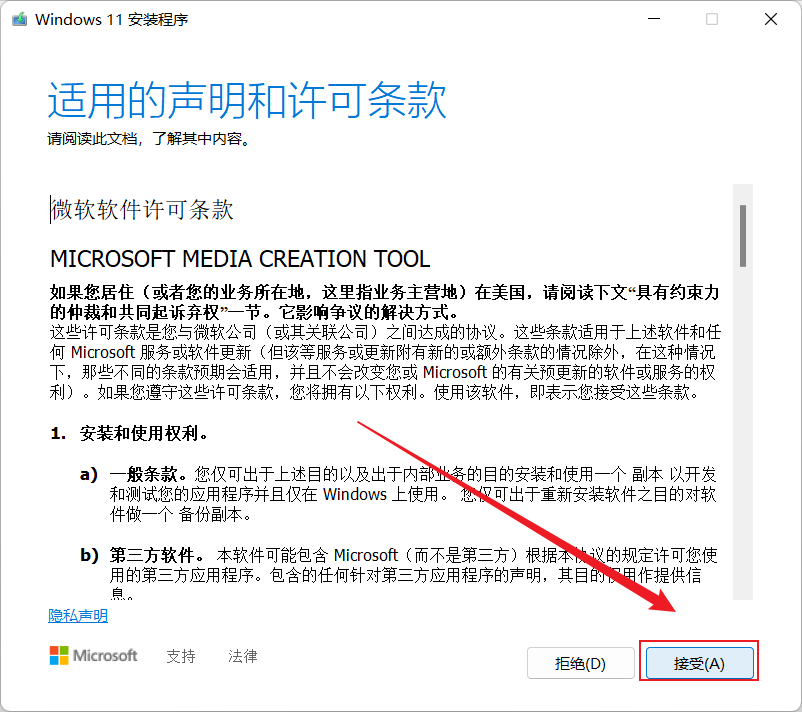This screenshot has height=712, width=802.
Task: Click section heading 1. 安装和使用权利。
Action: coord(130,433)
